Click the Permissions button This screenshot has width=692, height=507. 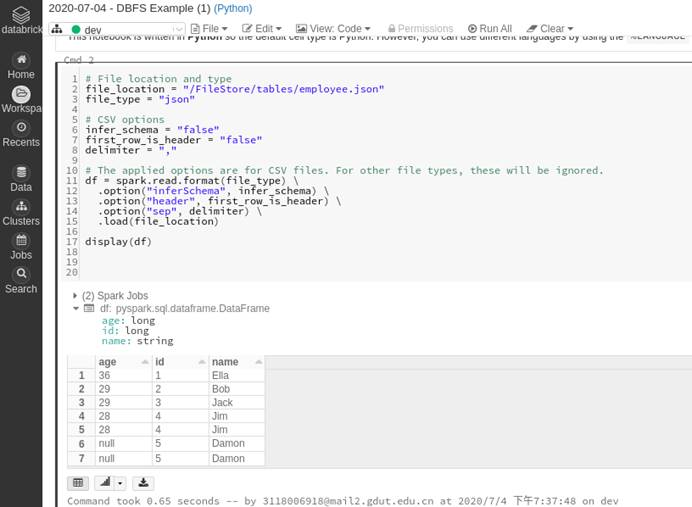pyautogui.click(x=420, y=29)
